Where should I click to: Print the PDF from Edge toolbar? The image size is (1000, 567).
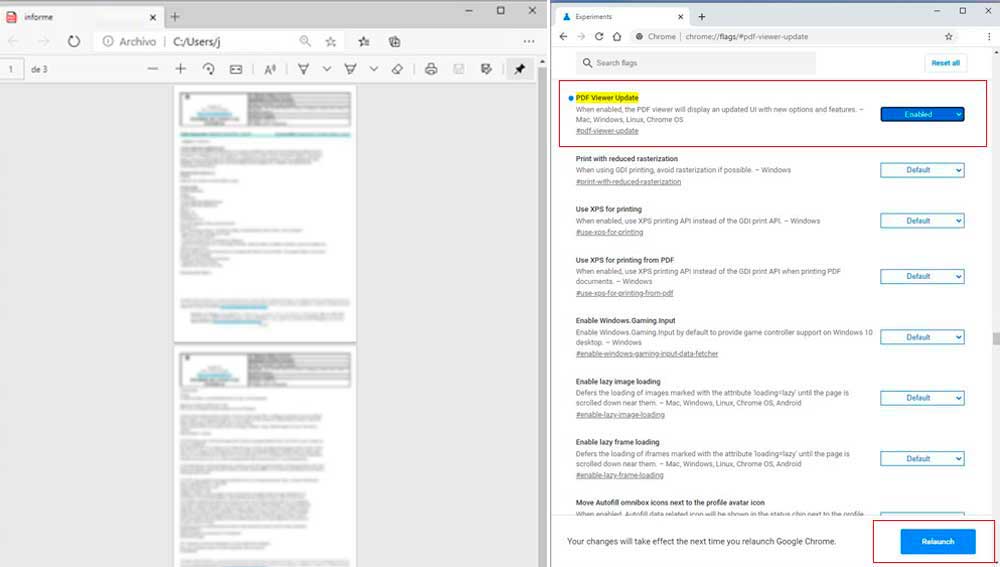click(x=431, y=69)
